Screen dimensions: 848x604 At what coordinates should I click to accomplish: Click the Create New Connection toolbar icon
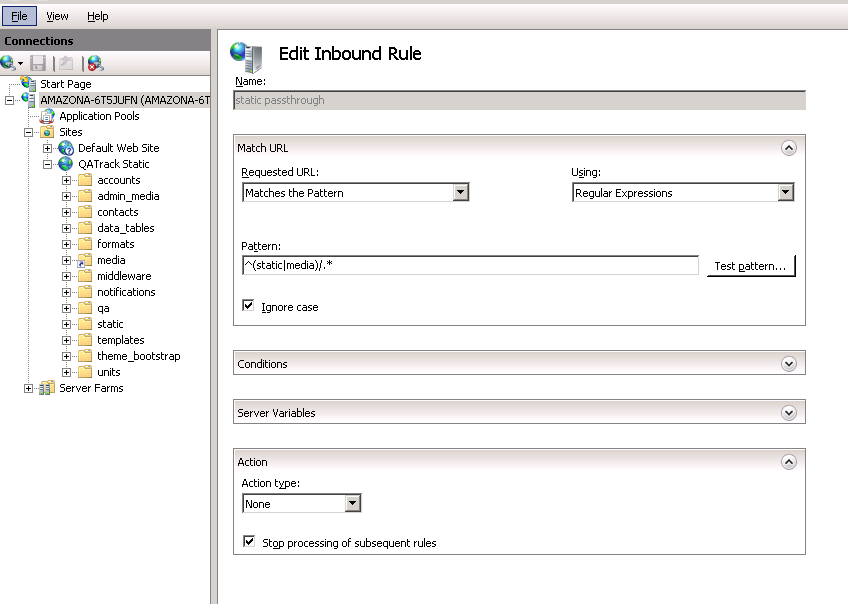click(x=9, y=63)
